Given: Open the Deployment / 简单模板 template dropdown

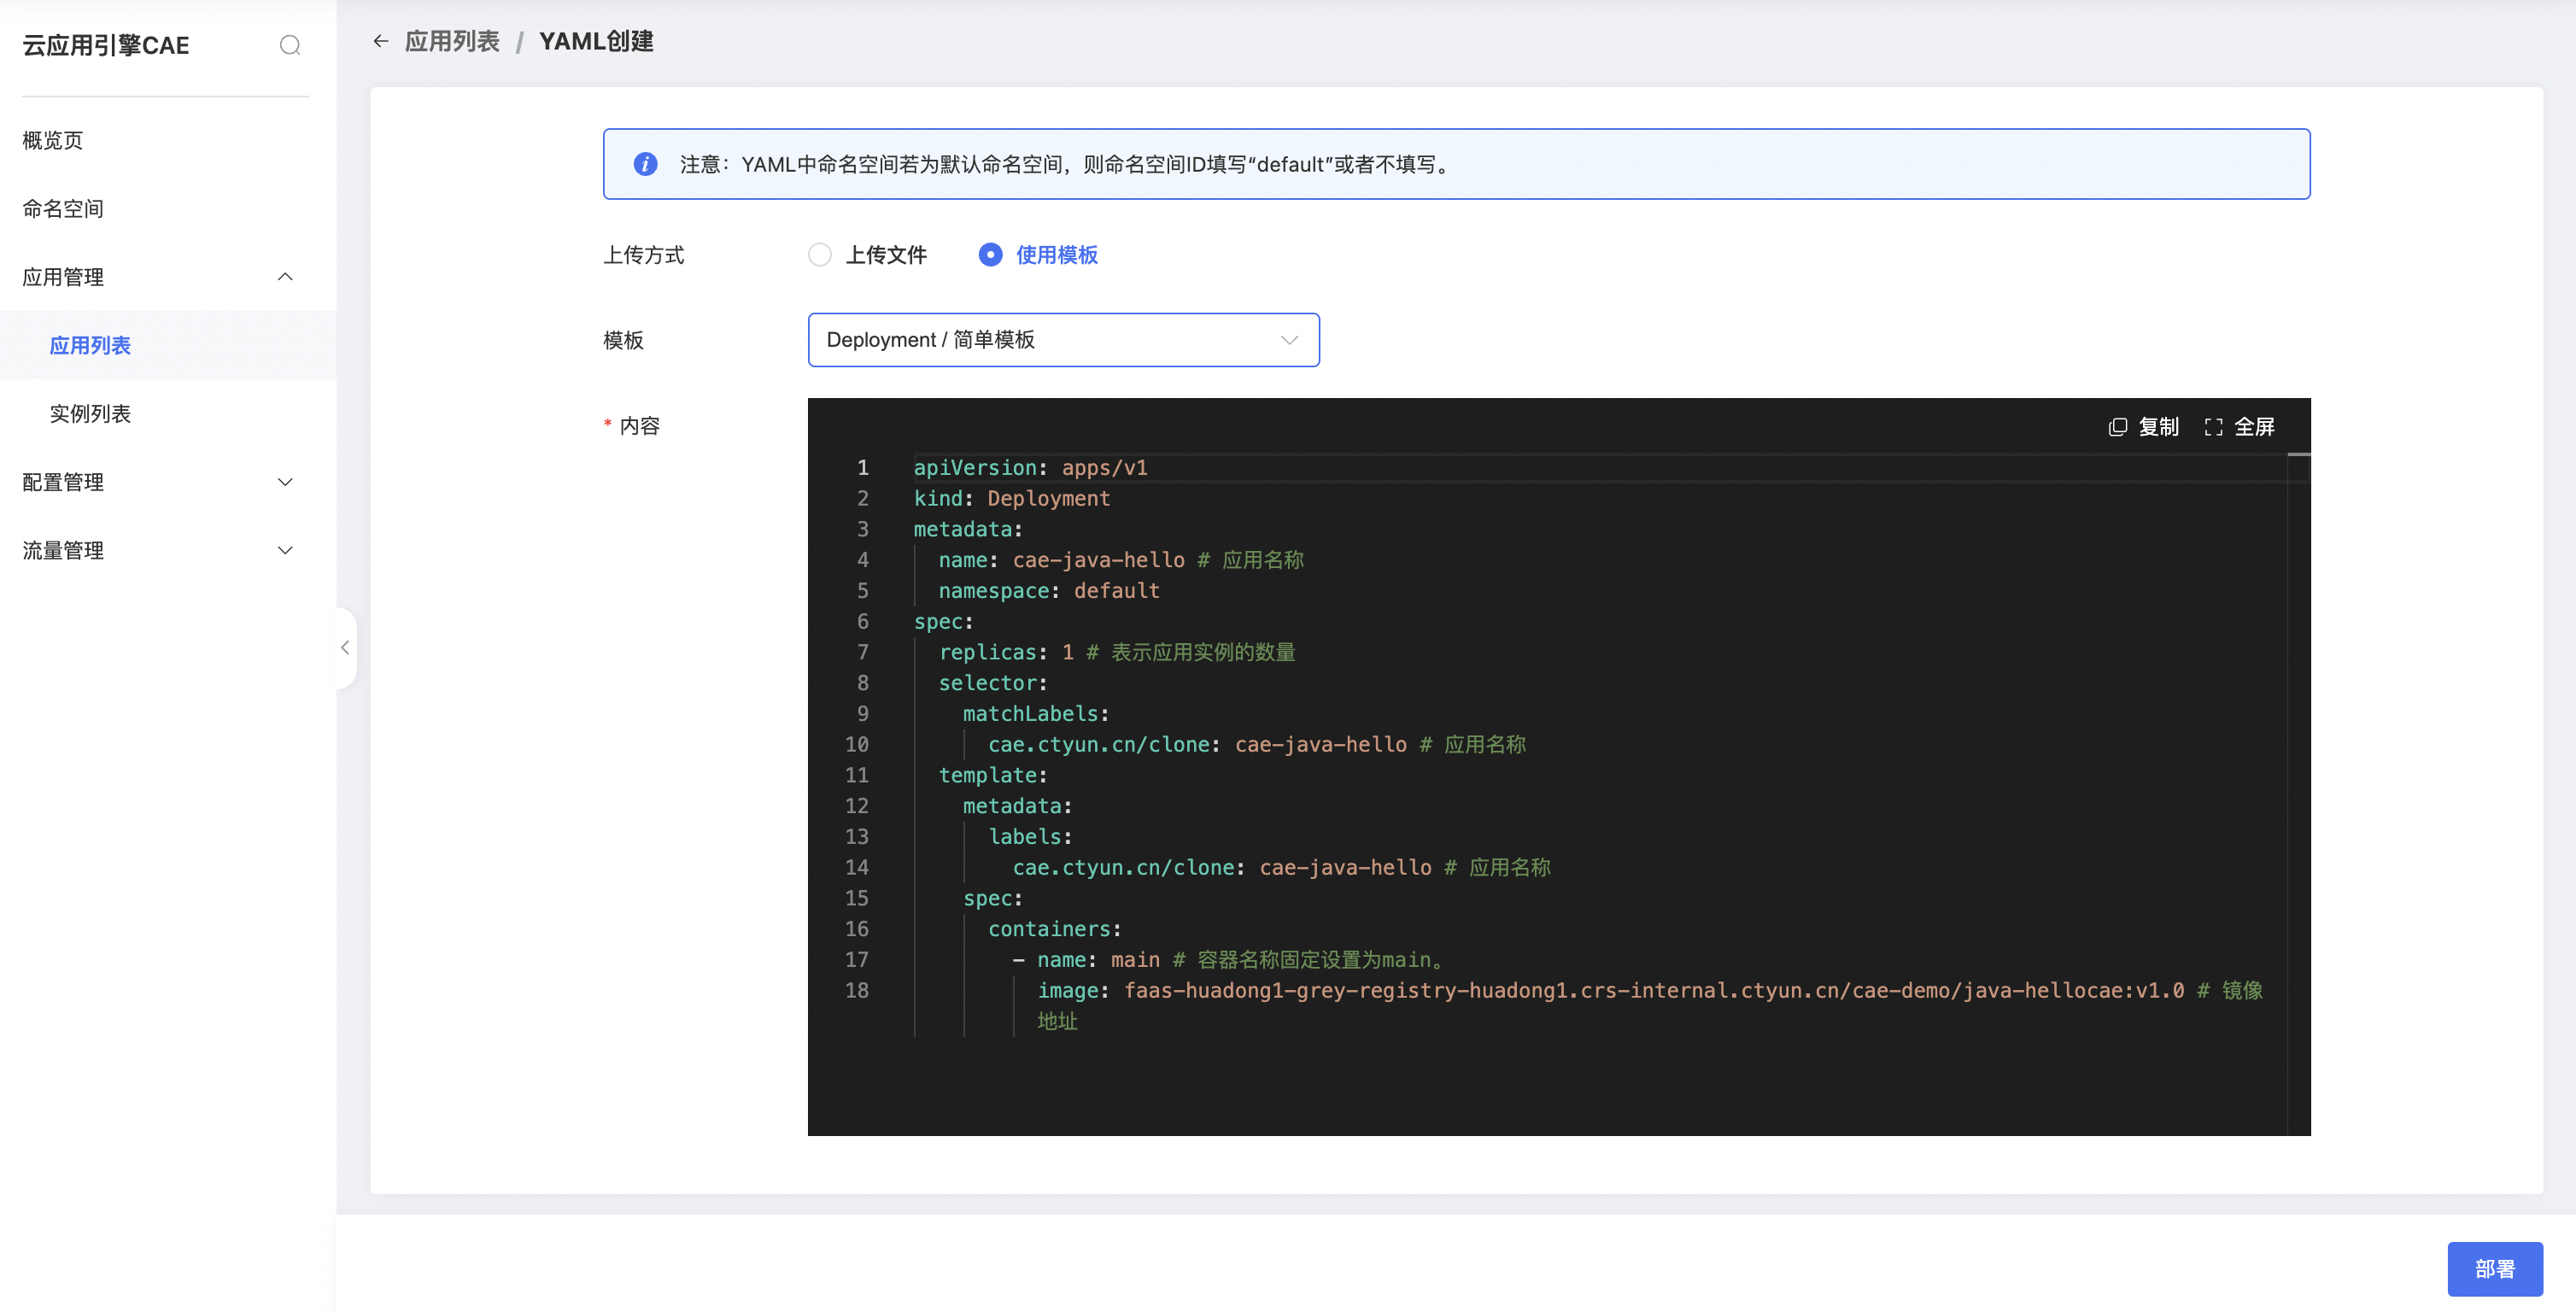Looking at the screenshot, I should click(x=1063, y=340).
